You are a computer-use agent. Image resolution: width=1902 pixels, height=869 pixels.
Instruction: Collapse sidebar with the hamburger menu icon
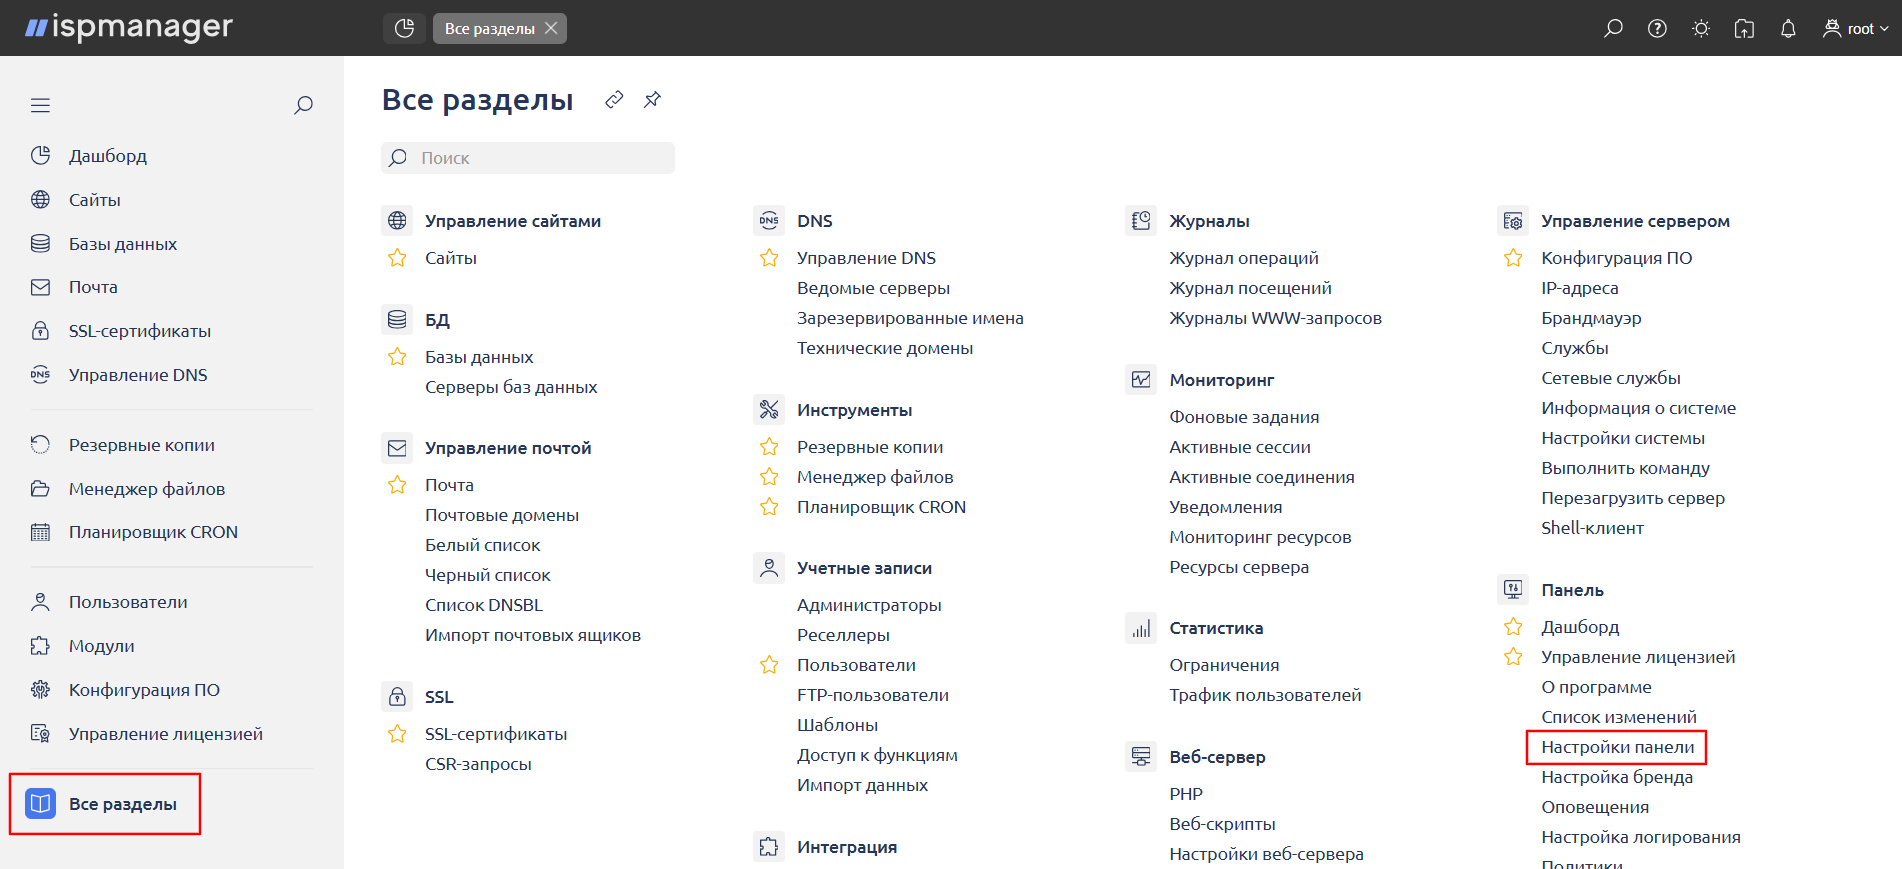[x=40, y=106]
